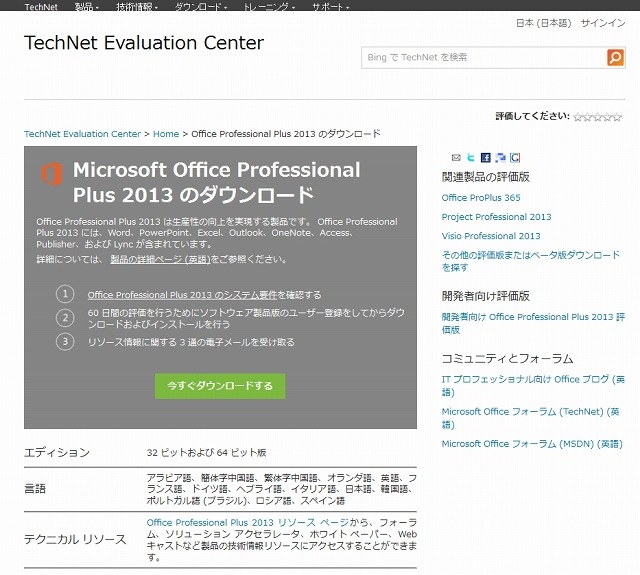
Task: Click the テクニカル リソース row label
Action: (76, 539)
